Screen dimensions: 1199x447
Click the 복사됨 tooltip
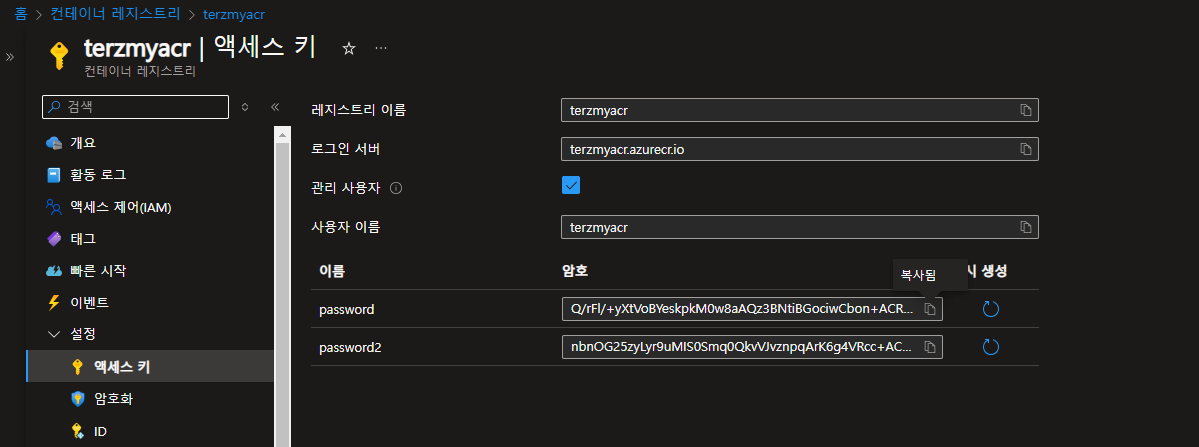click(930, 275)
